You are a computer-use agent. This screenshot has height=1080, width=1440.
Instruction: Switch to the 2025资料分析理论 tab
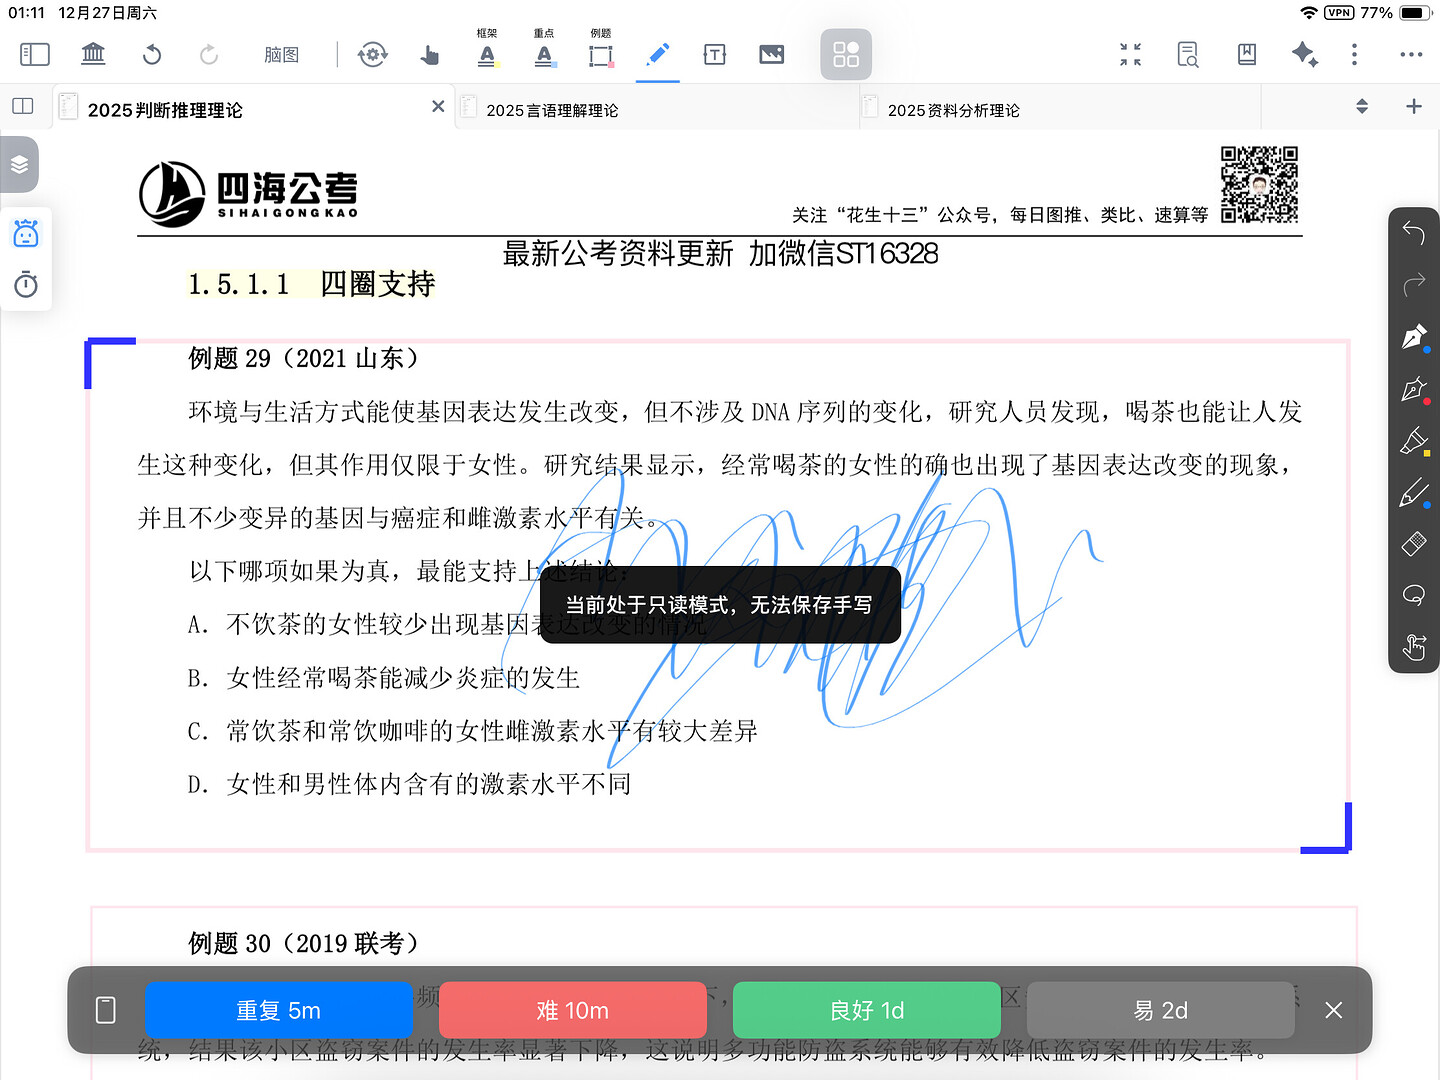(953, 110)
